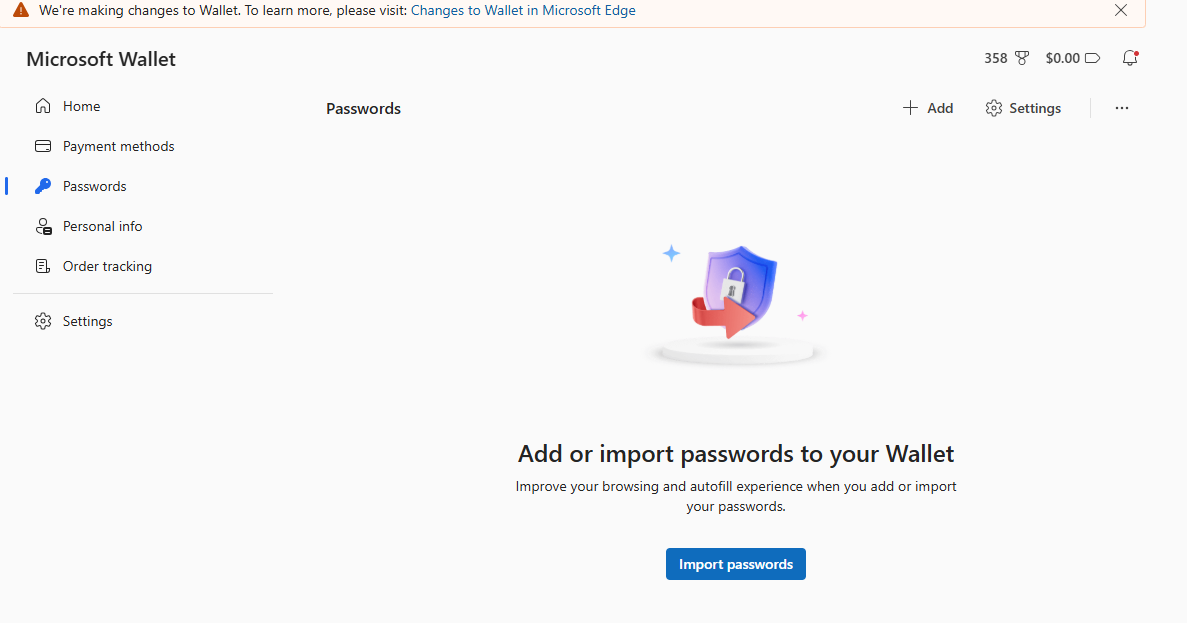The height and width of the screenshot is (623, 1187).
Task: Click the 358 Rewards points counter
Action: click(x=996, y=58)
